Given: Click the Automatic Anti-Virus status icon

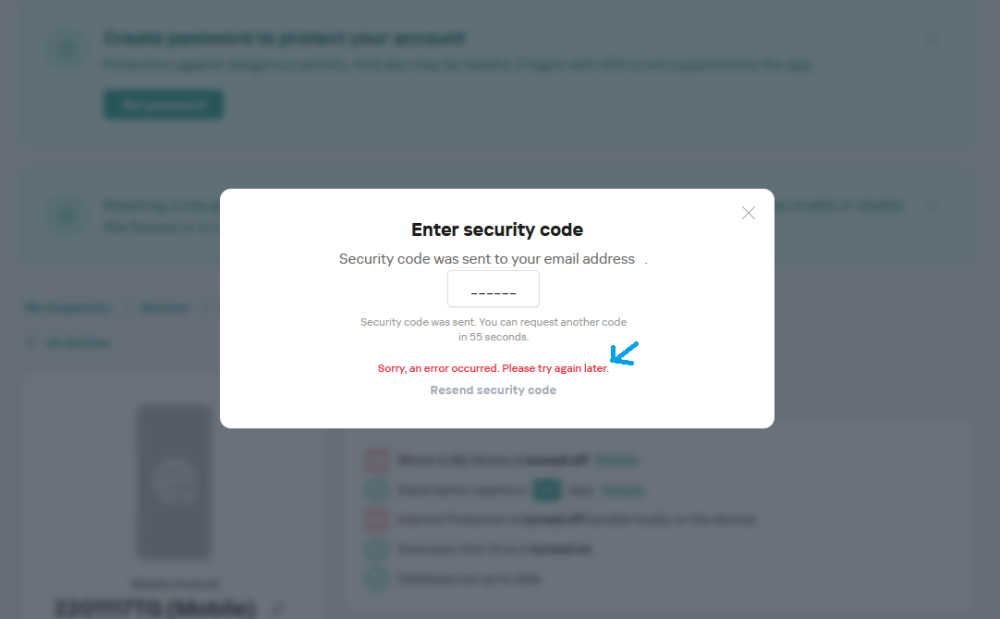Looking at the screenshot, I should coord(376,549).
